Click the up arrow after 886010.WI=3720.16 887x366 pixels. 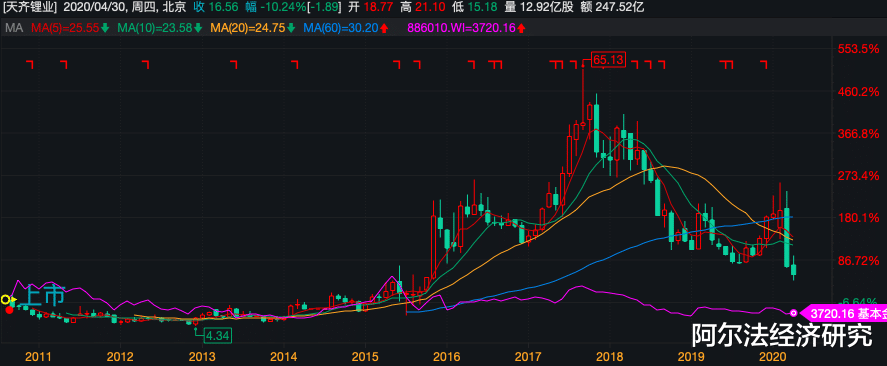[x=521, y=28]
